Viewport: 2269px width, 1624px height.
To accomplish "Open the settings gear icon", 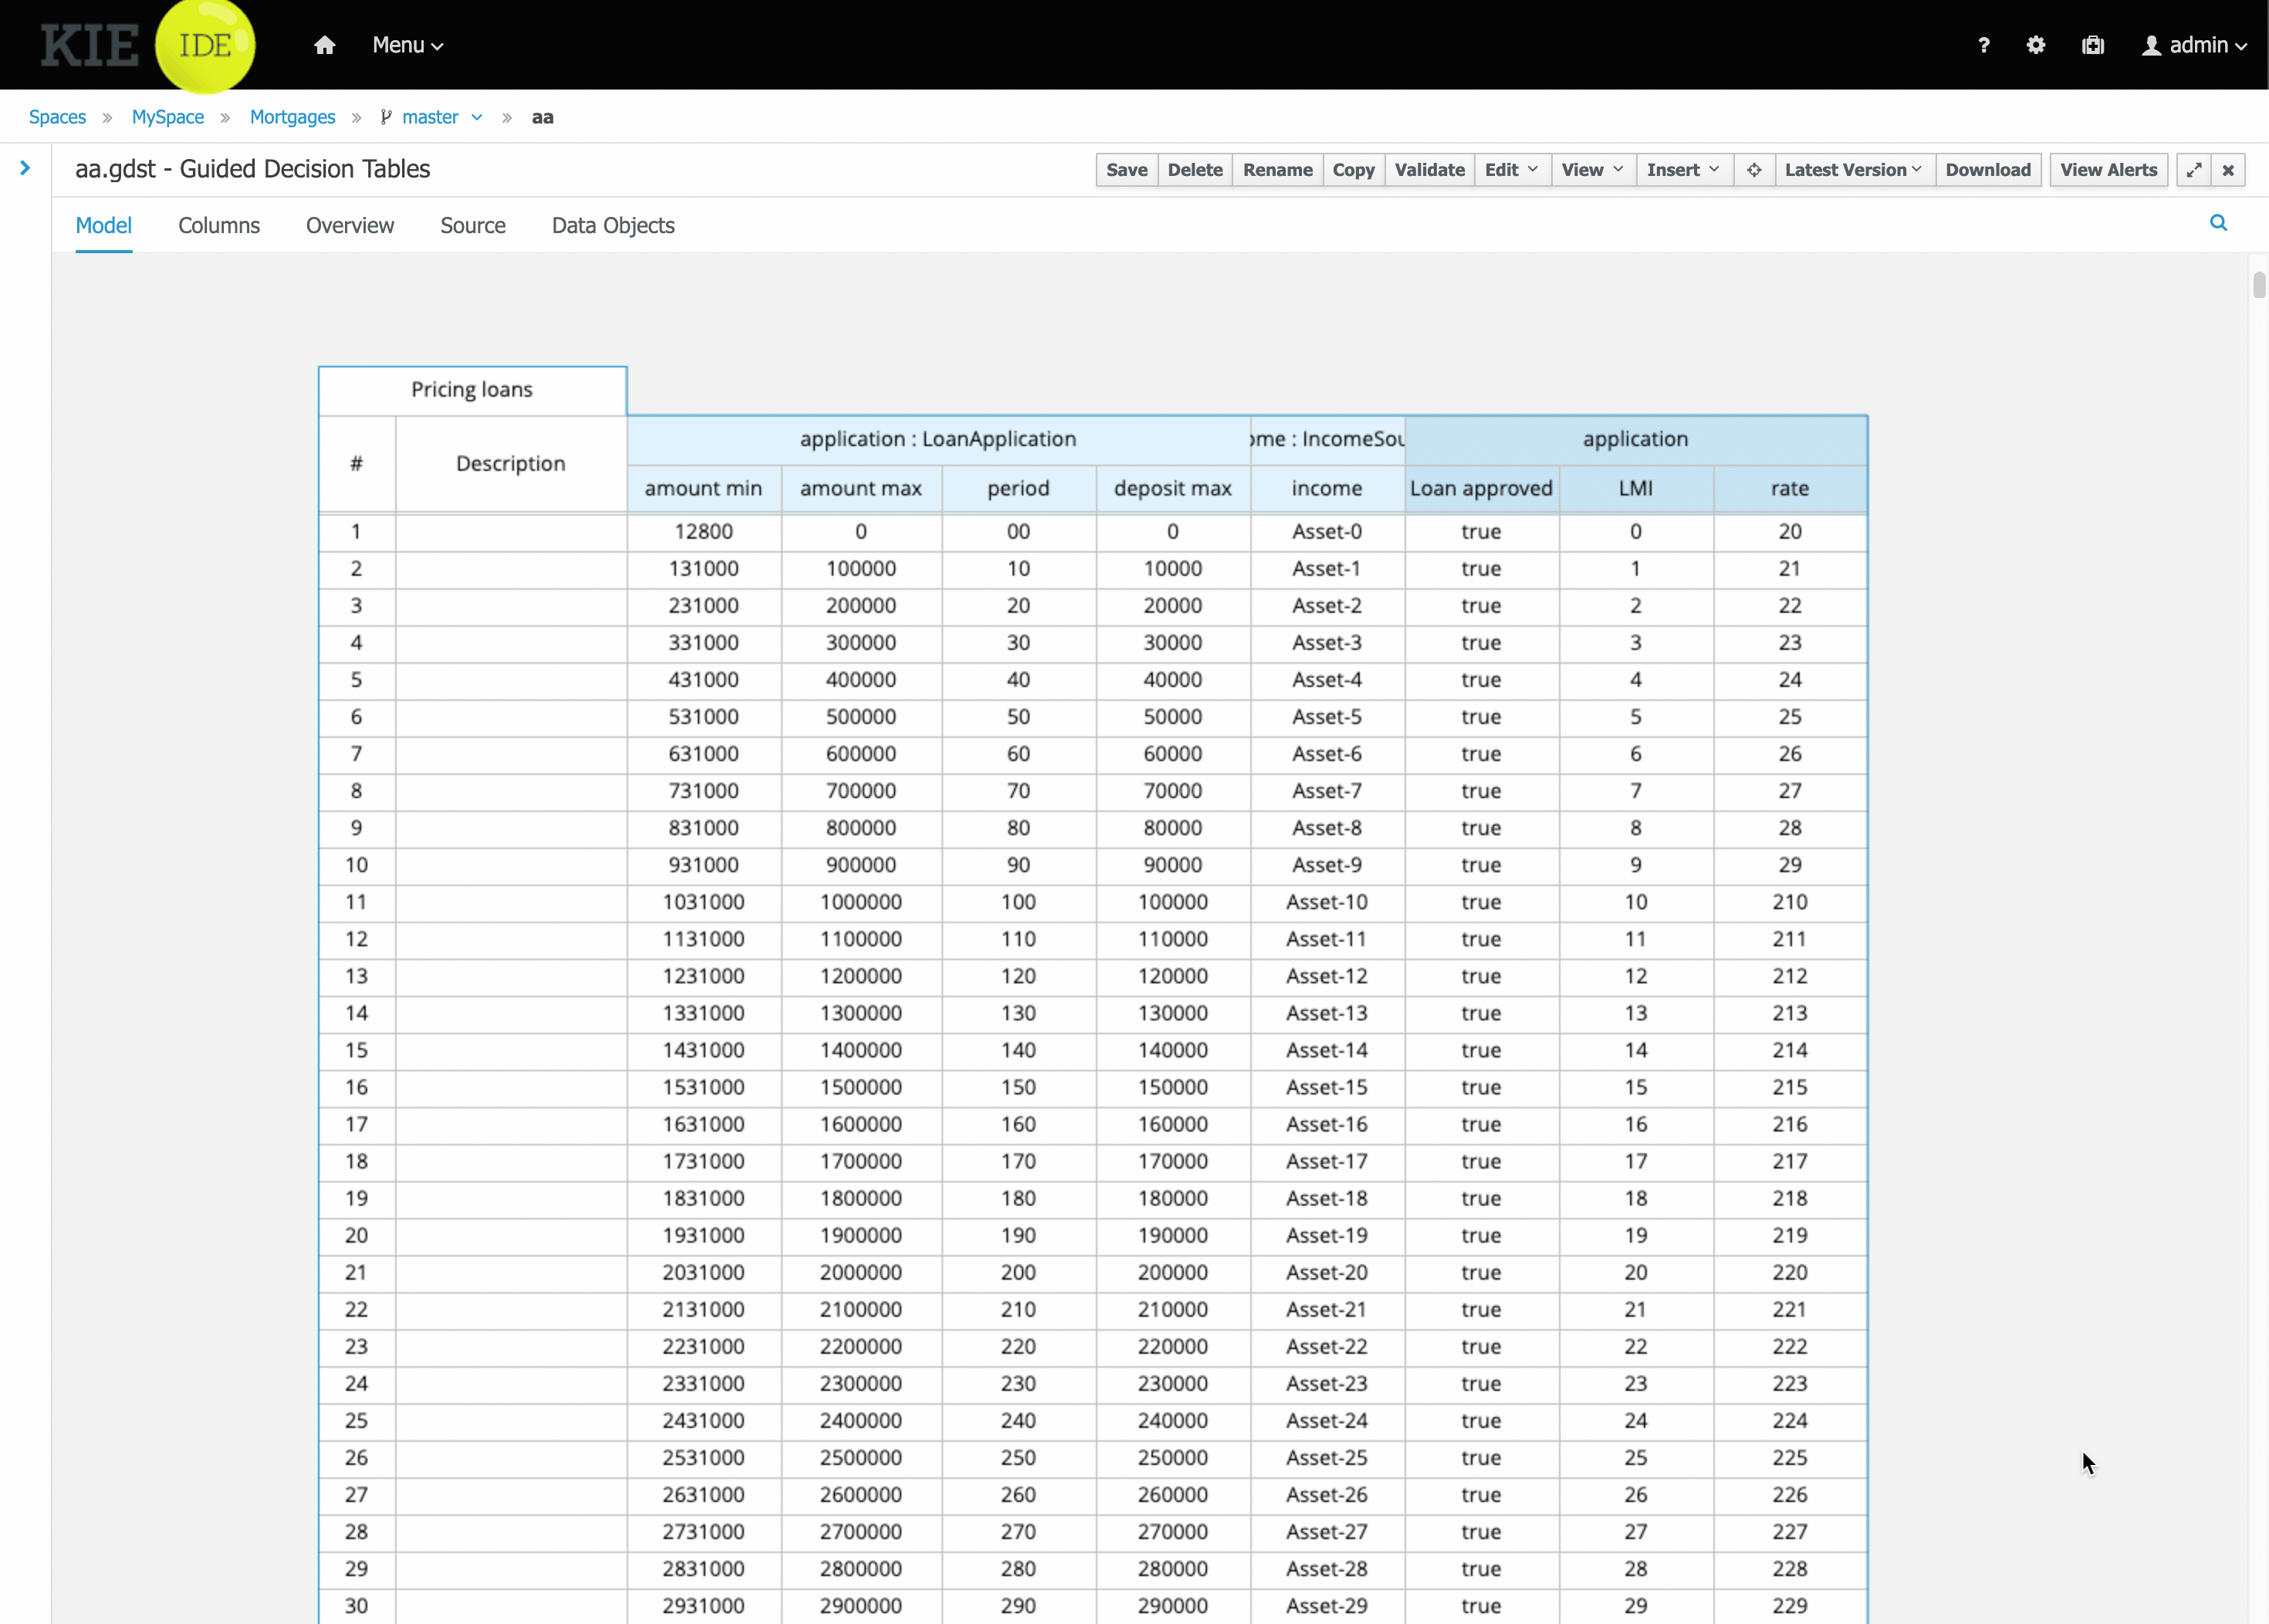I will click(x=2035, y=45).
